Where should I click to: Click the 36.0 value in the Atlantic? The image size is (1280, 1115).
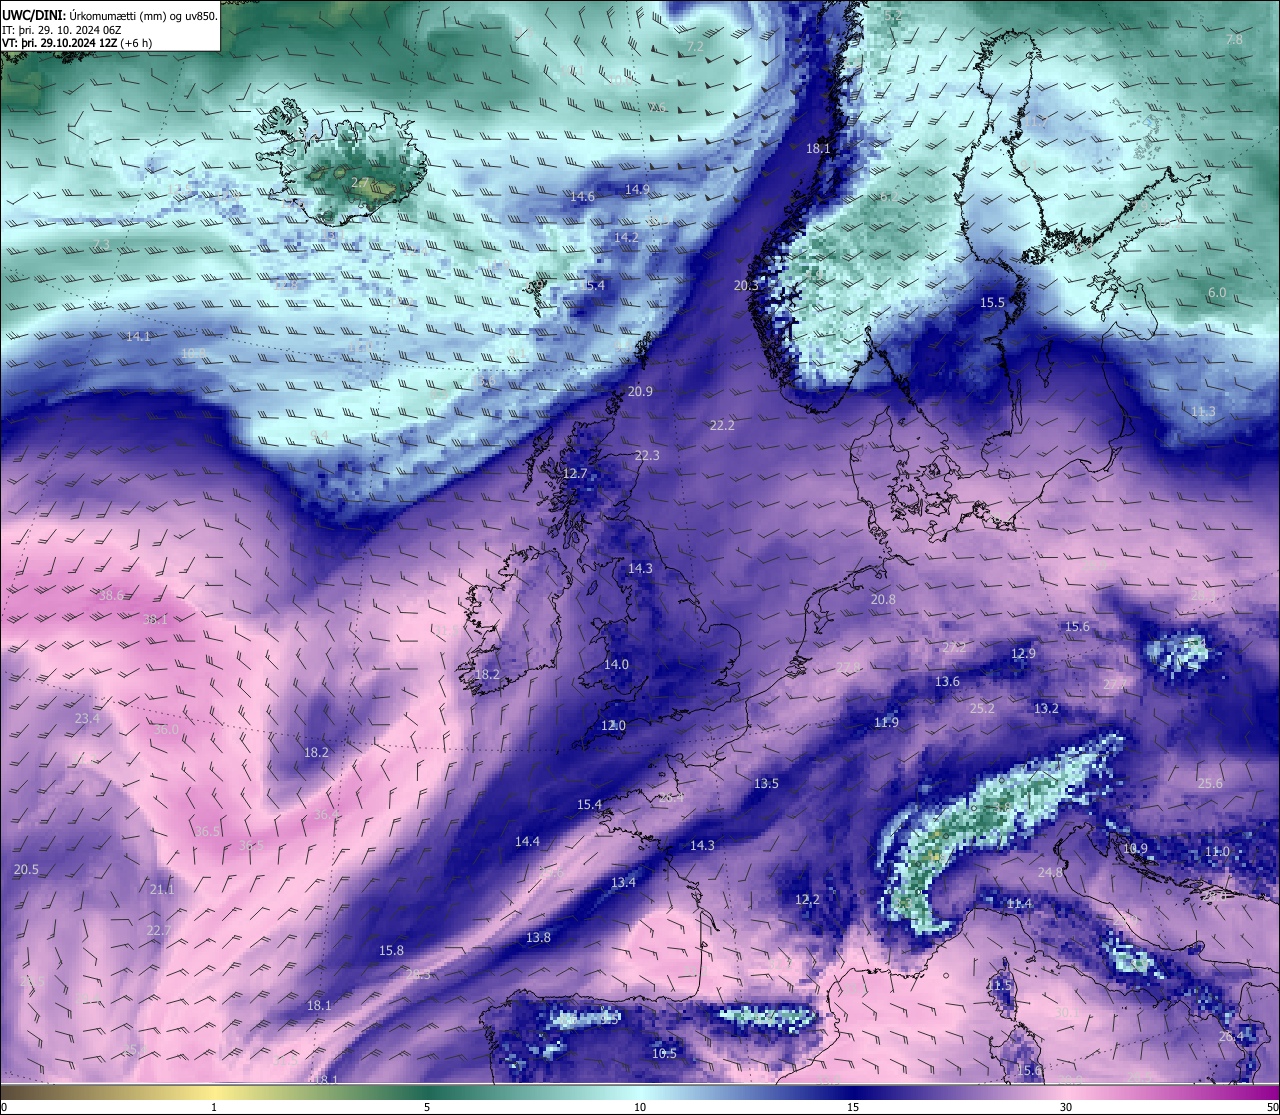(x=166, y=729)
